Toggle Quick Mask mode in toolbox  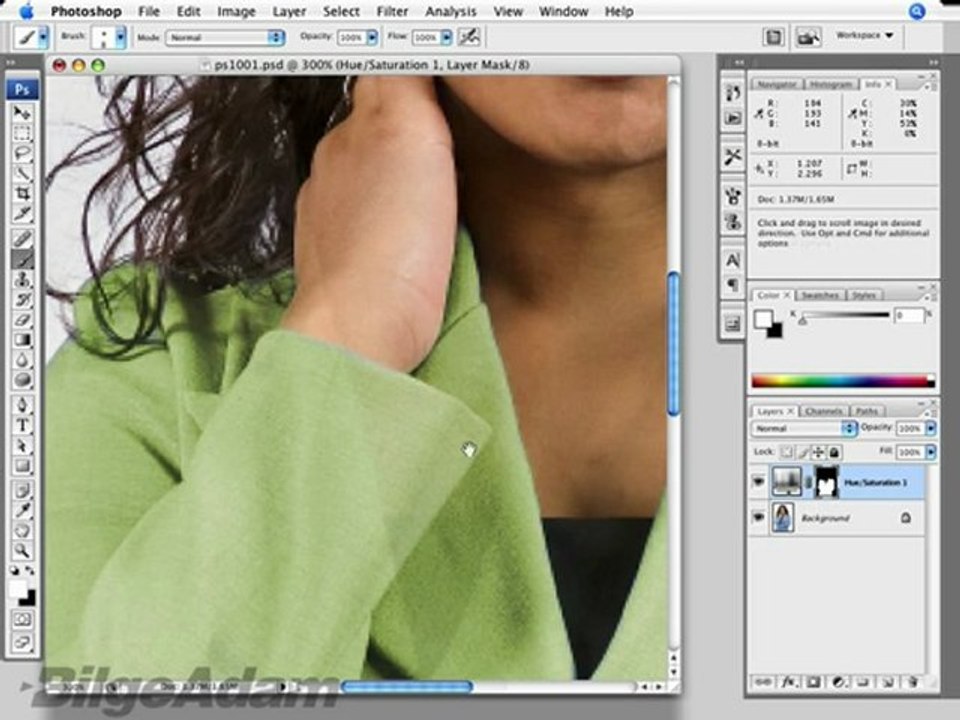tap(22, 620)
